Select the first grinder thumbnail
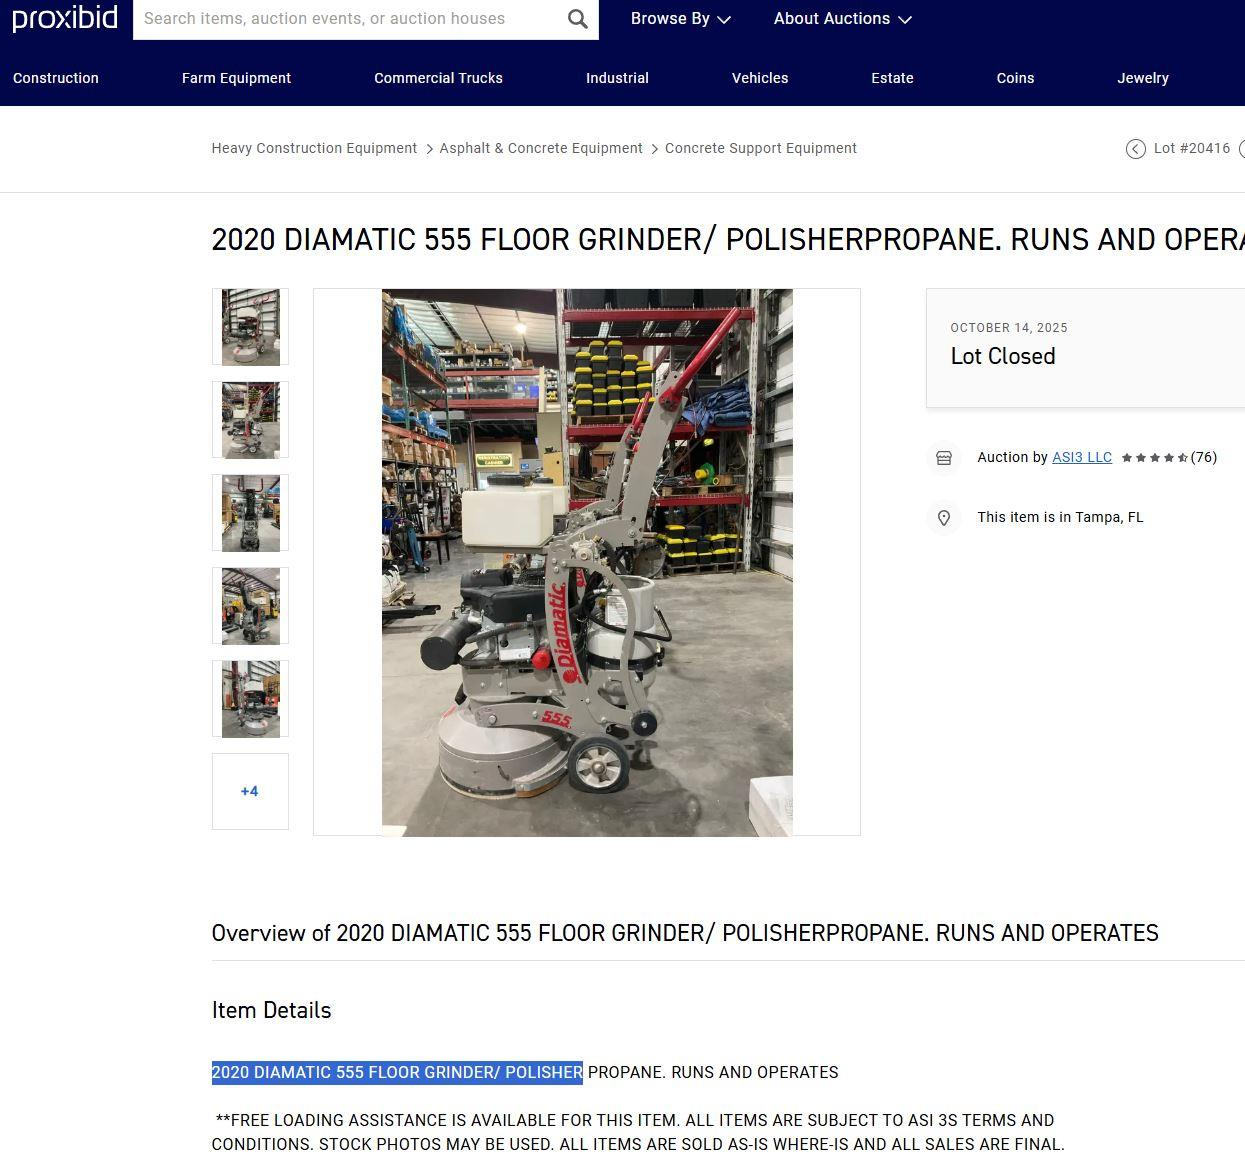 tap(250, 327)
